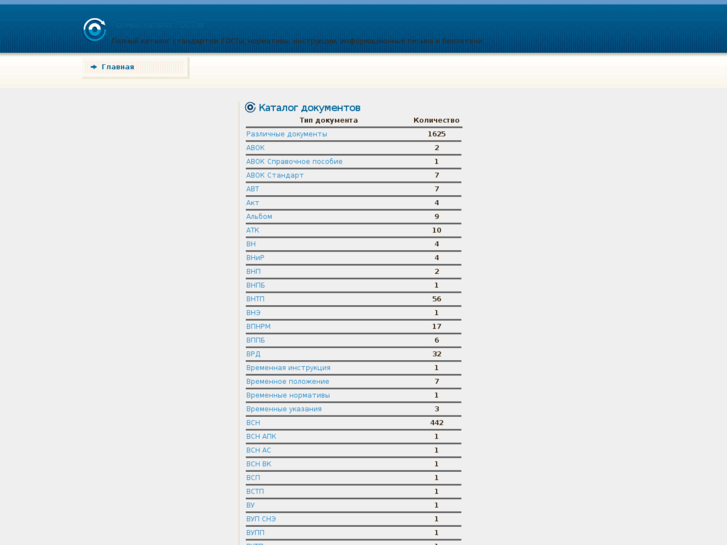Viewport: 727px width, 545px height.
Task: Open the ВППБ link
Action: click(255, 340)
